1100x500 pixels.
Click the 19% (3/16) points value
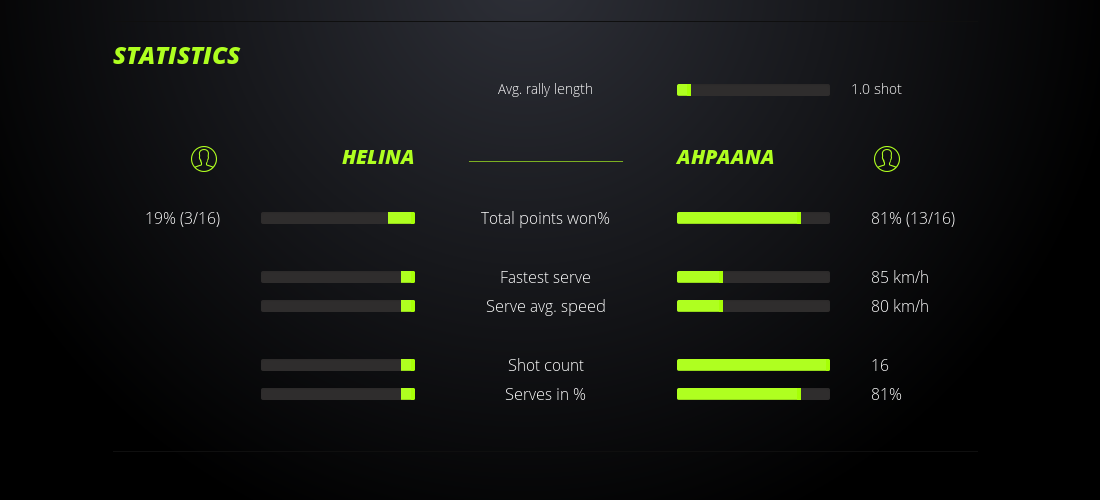(x=183, y=218)
